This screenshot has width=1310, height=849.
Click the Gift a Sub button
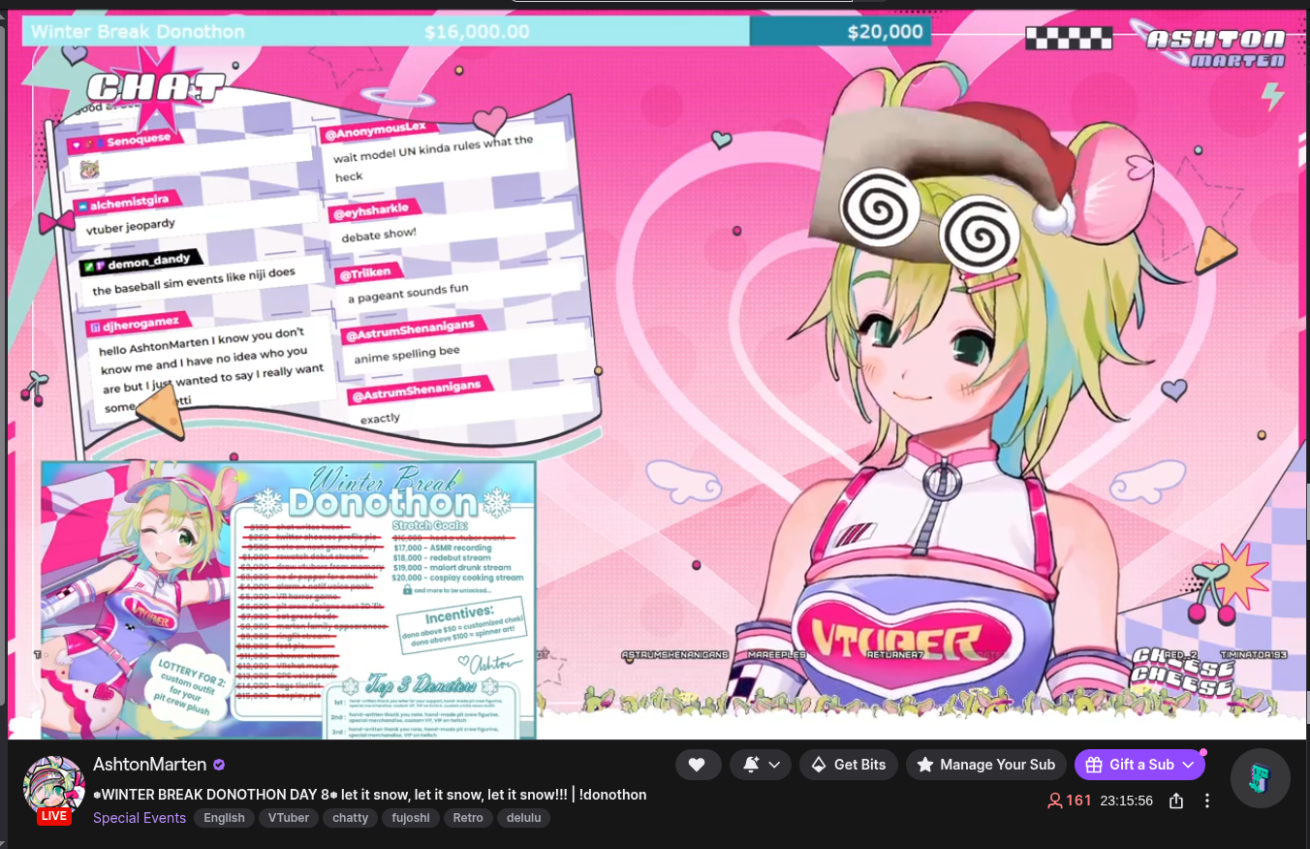pyautogui.click(x=1140, y=765)
